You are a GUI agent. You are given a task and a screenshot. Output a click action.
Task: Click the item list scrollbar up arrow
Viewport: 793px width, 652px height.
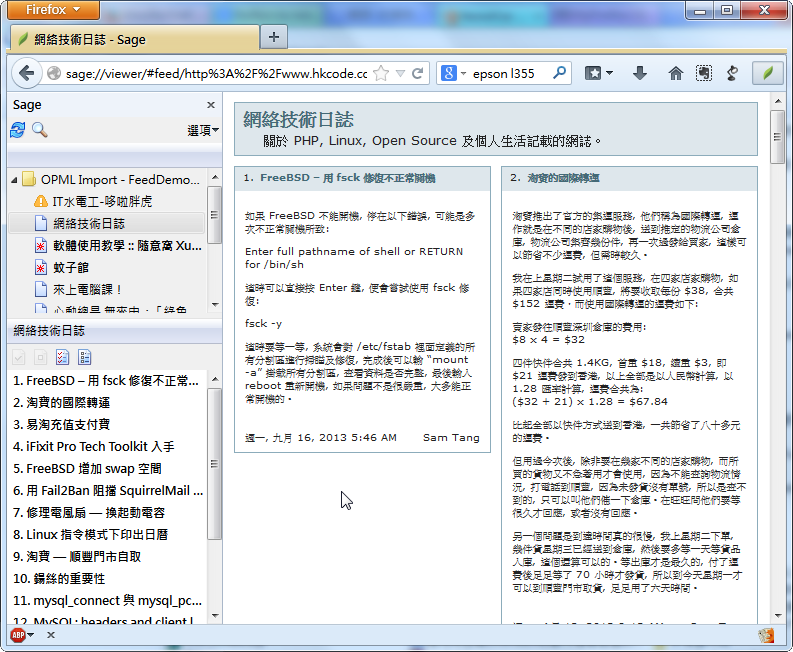[x=215, y=379]
